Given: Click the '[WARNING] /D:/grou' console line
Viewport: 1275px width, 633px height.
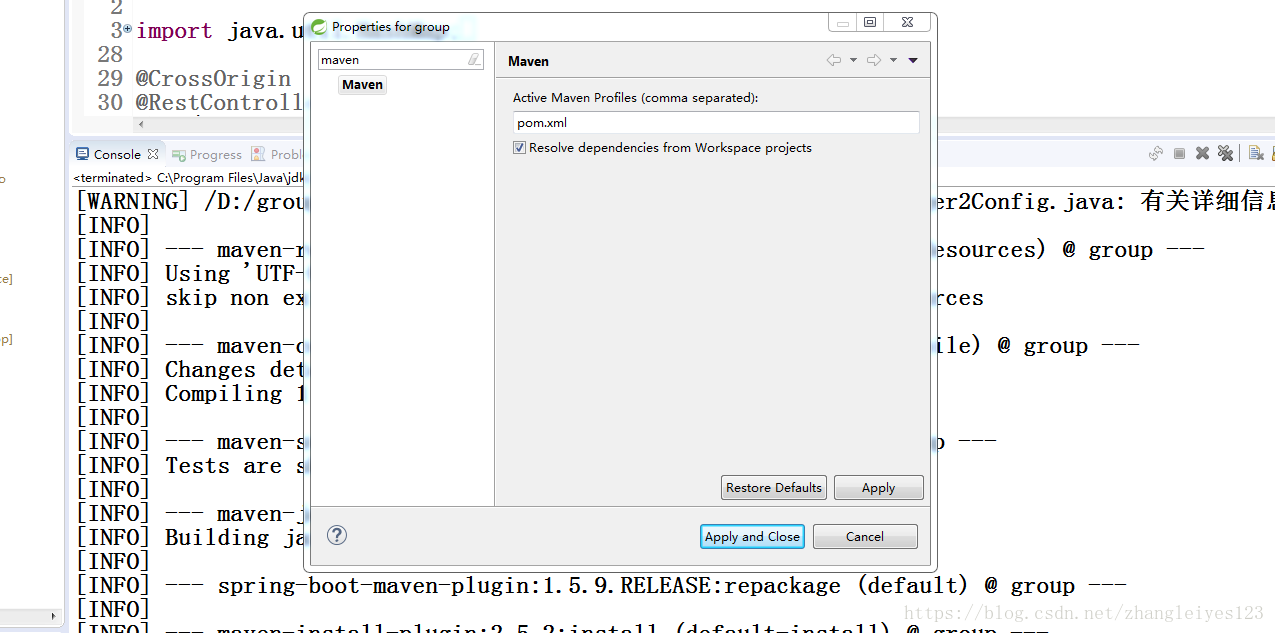Looking at the screenshot, I should pyautogui.click(x=191, y=201).
